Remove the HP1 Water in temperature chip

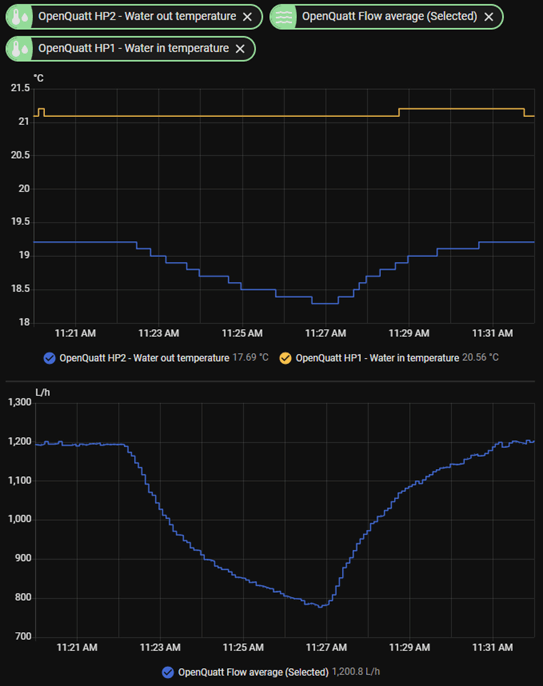tap(240, 49)
